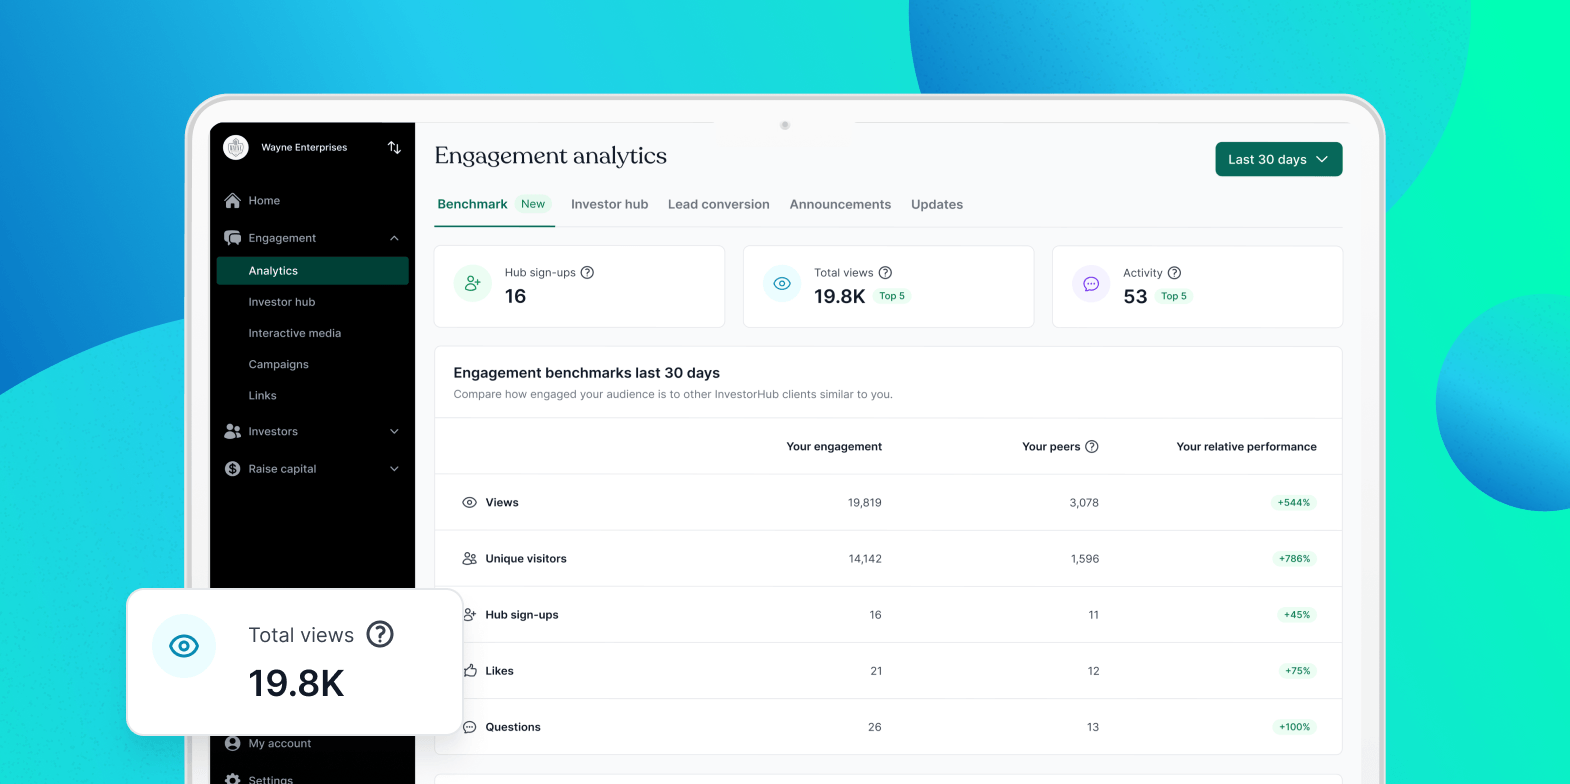Screen dimensions: 1570x784
Task: Click the 19.8K value in zoomed callout
Action: (x=296, y=683)
